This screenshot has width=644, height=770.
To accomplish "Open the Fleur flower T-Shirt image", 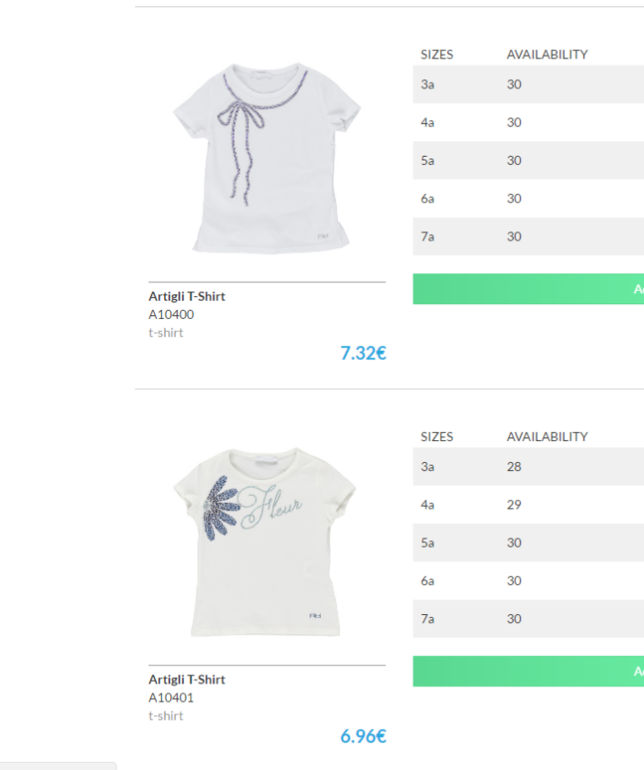I will pyautogui.click(x=265, y=542).
